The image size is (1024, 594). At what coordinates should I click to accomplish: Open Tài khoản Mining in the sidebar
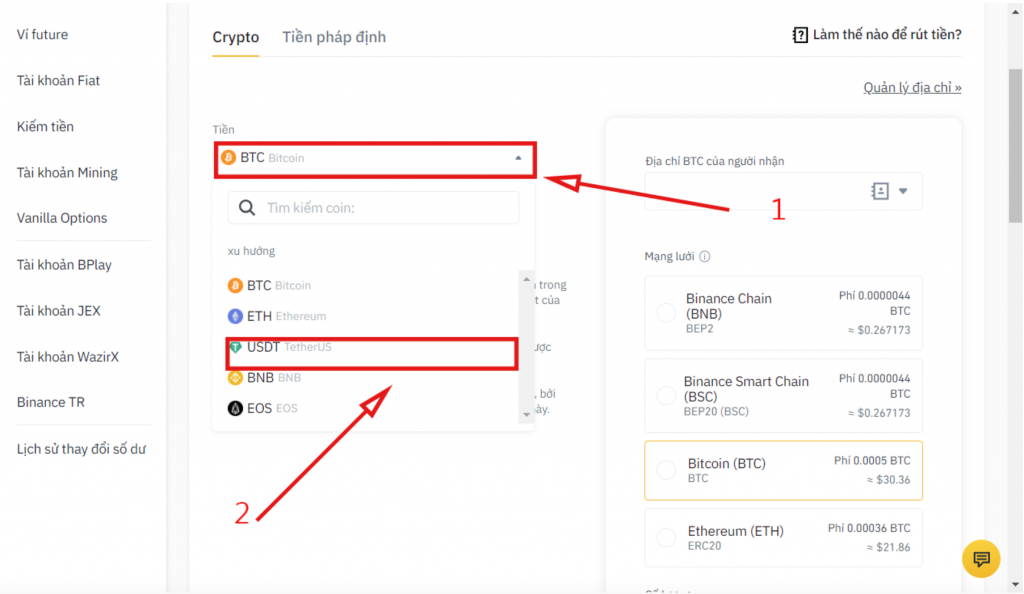point(67,173)
